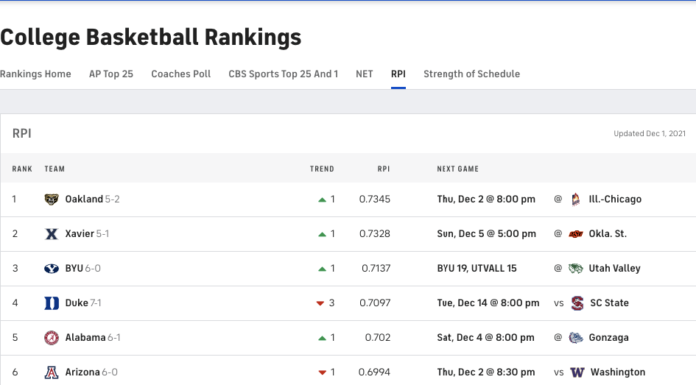The height and width of the screenshot is (385, 696).
Task: Click Arizona's red down trend arrow
Action: click(322, 373)
